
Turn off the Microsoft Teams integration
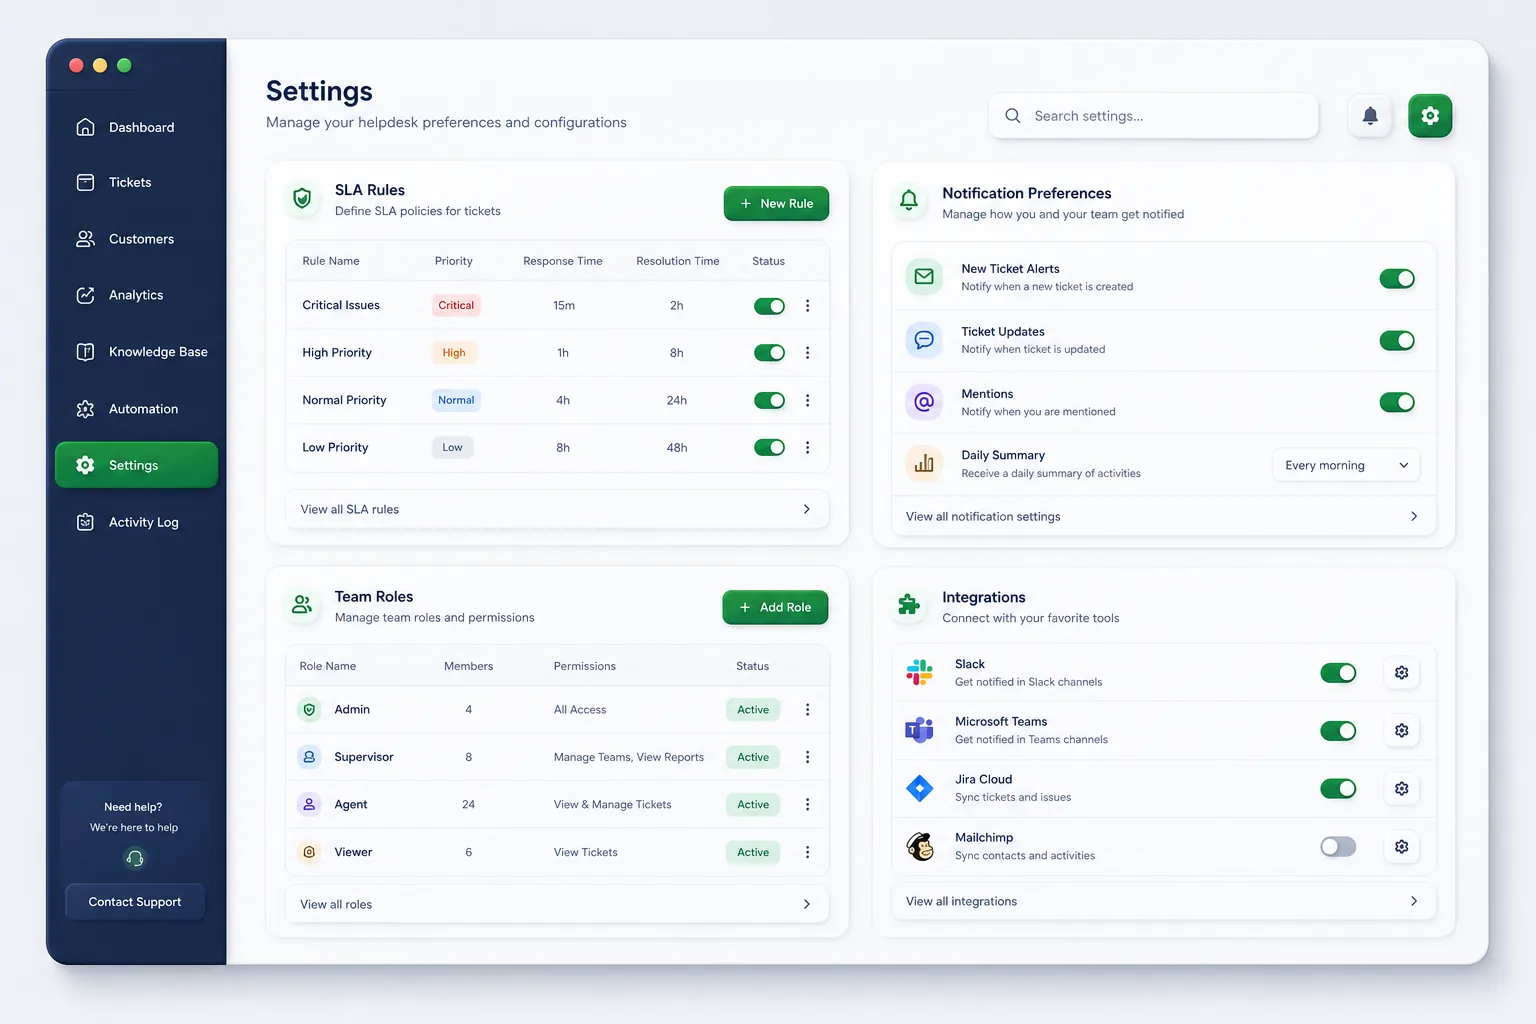[x=1338, y=731]
